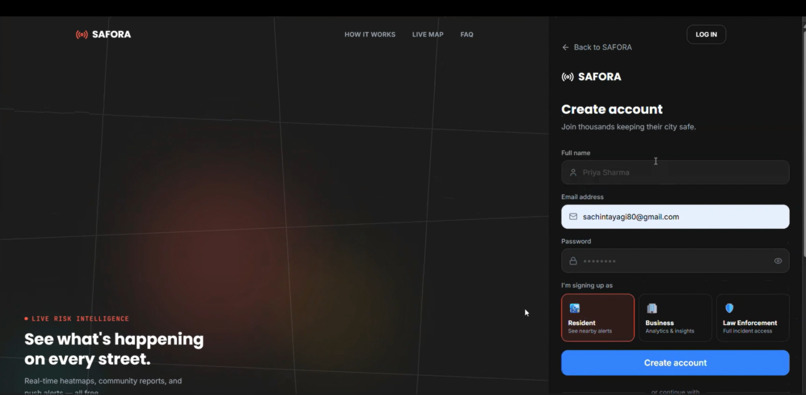This screenshot has height=395, width=806.
Task: Click the envelope icon in the email field
Action: coord(573,217)
